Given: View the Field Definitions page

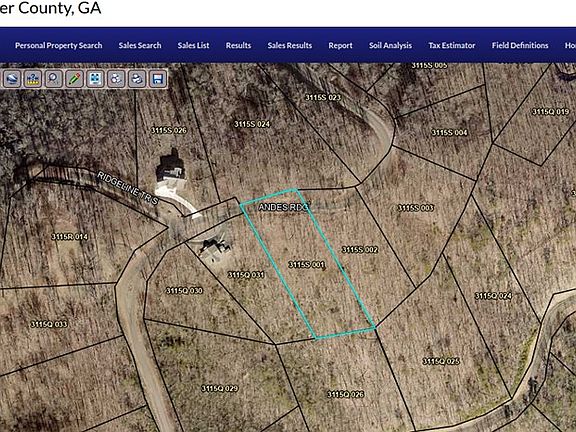Looking at the screenshot, I should (x=520, y=46).
